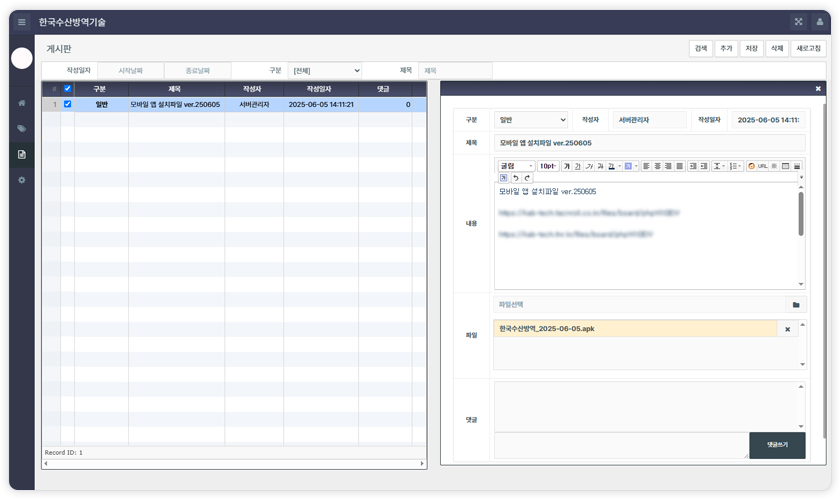The height and width of the screenshot is (500, 840).
Task: Justify the editor text
Action: pos(679,166)
